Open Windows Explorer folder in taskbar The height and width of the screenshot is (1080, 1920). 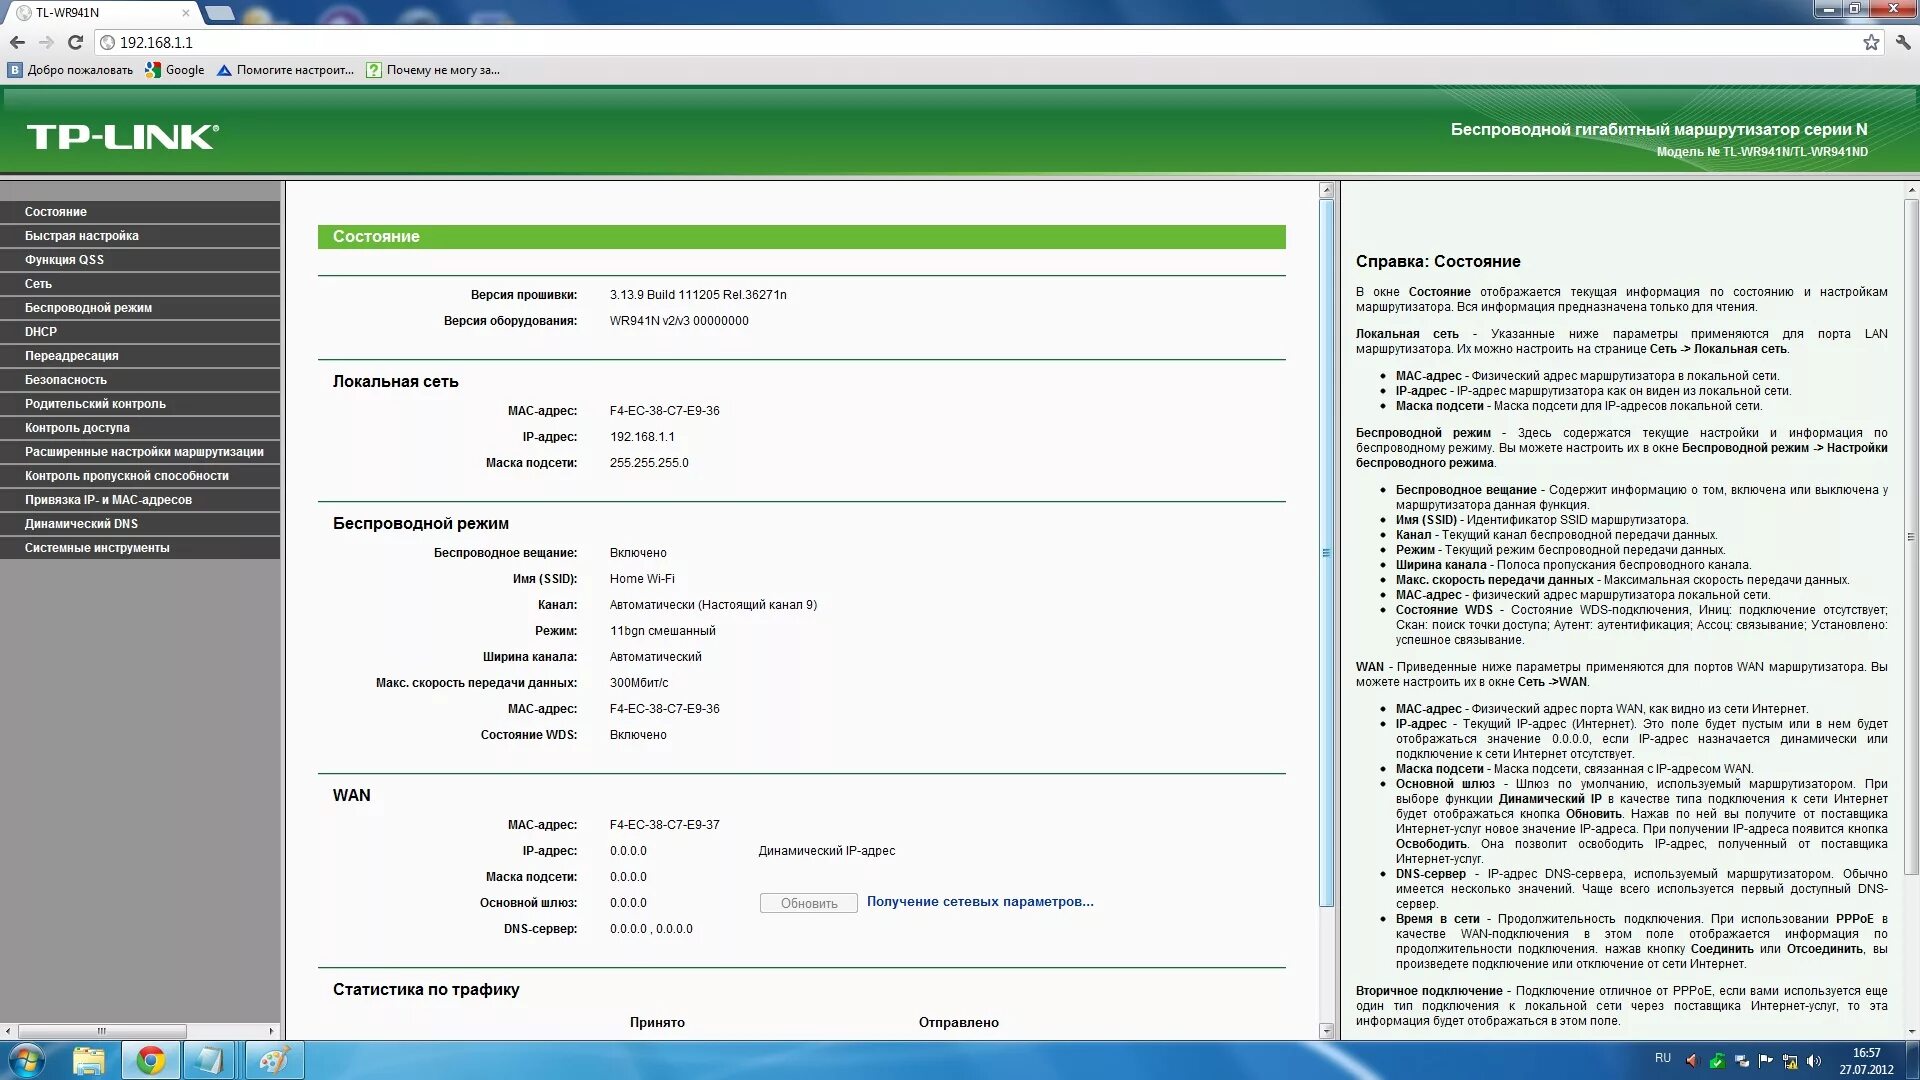click(89, 1060)
